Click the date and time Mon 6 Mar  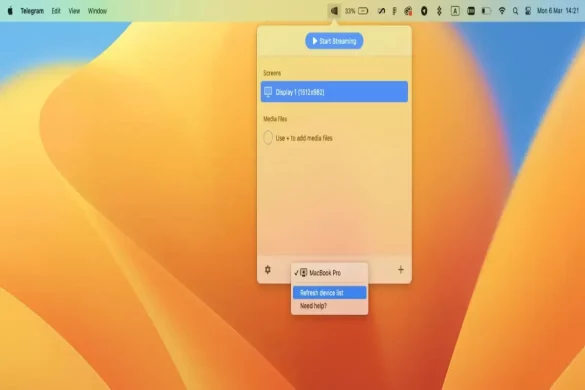(x=558, y=11)
